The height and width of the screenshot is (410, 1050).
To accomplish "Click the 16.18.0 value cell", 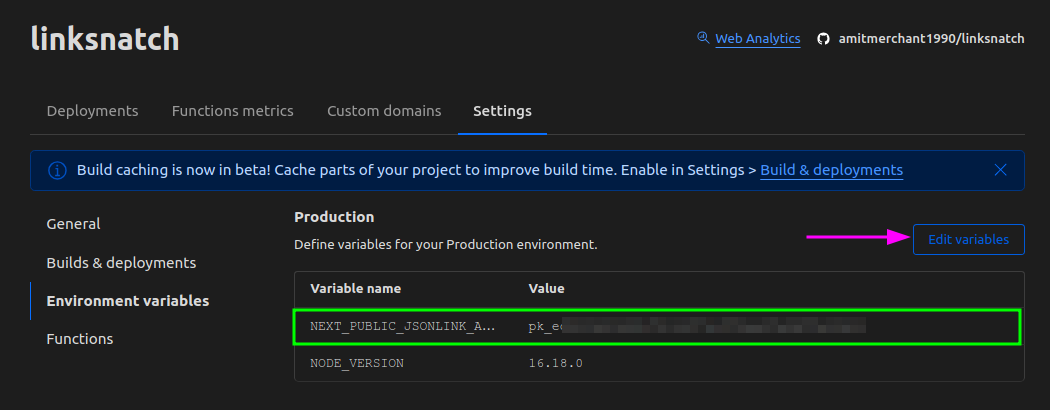I will [556, 364].
